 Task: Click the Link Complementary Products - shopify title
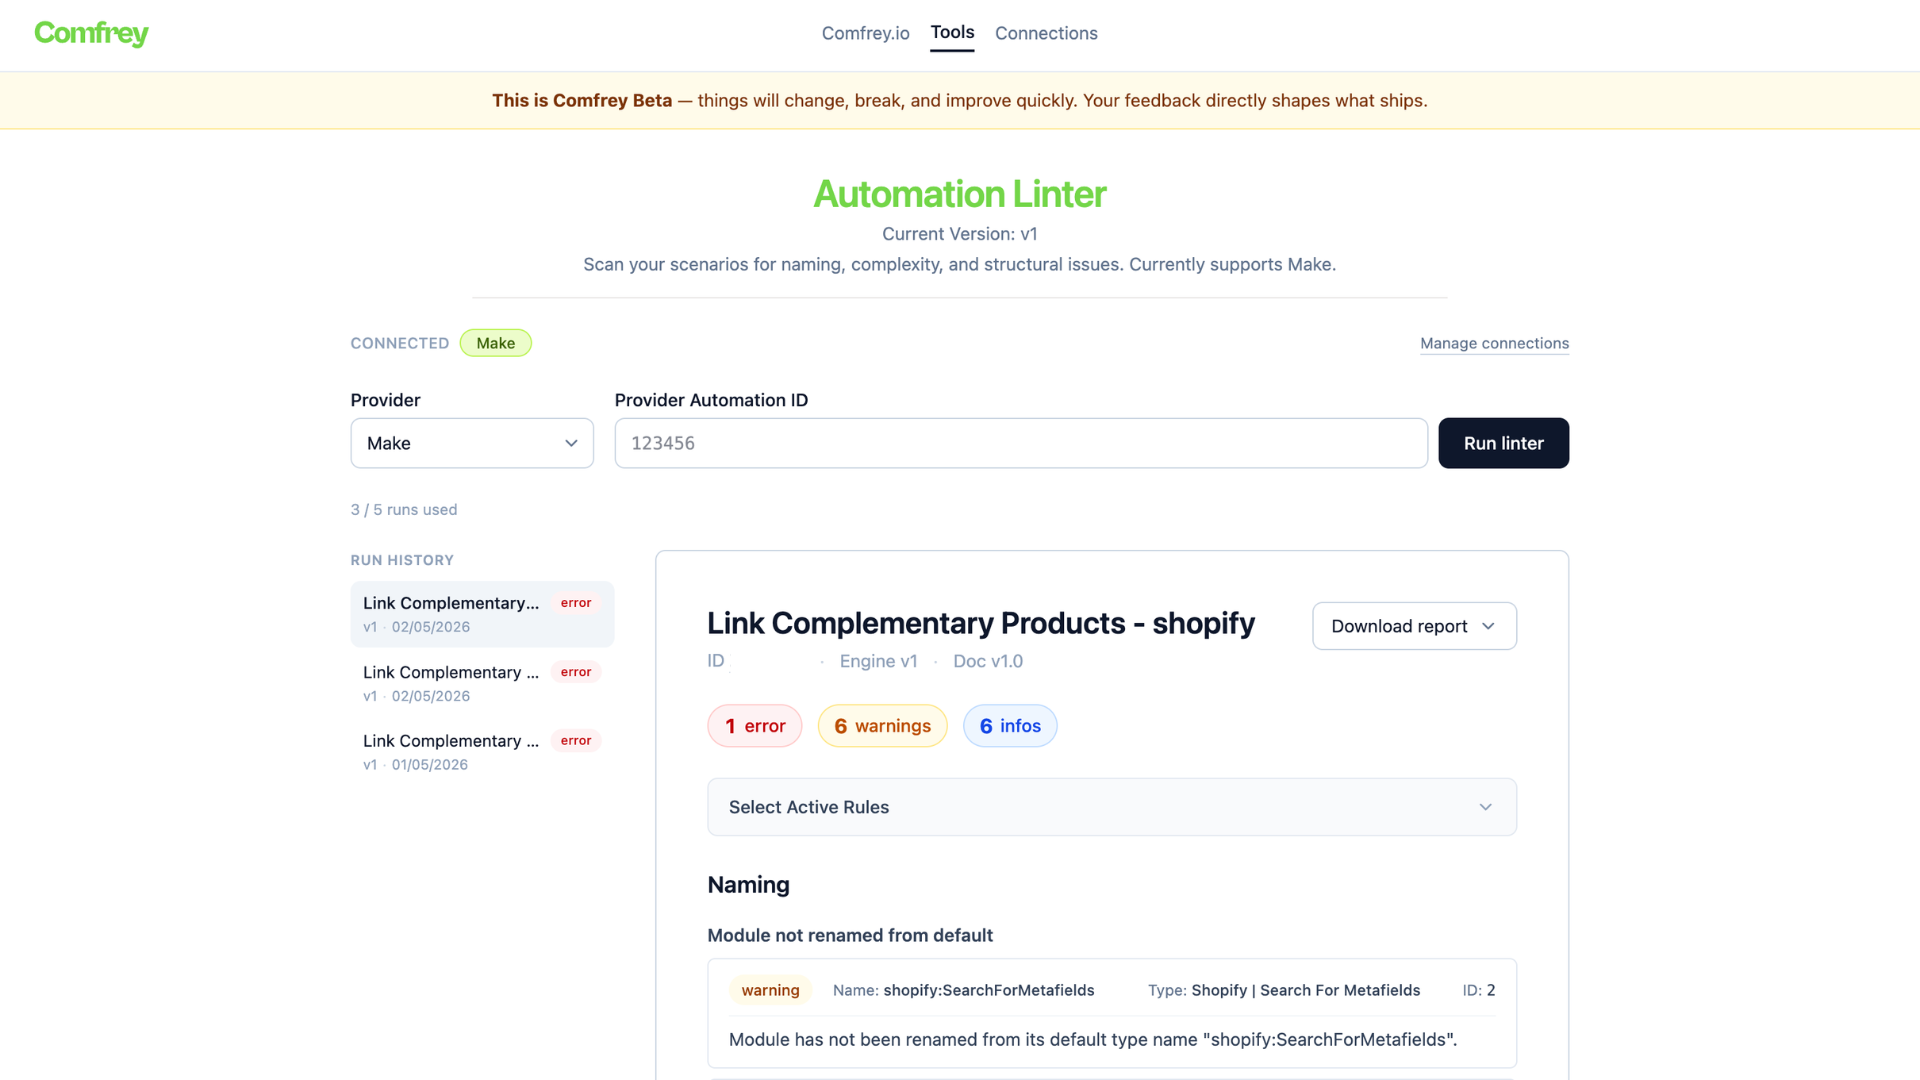(981, 623)
